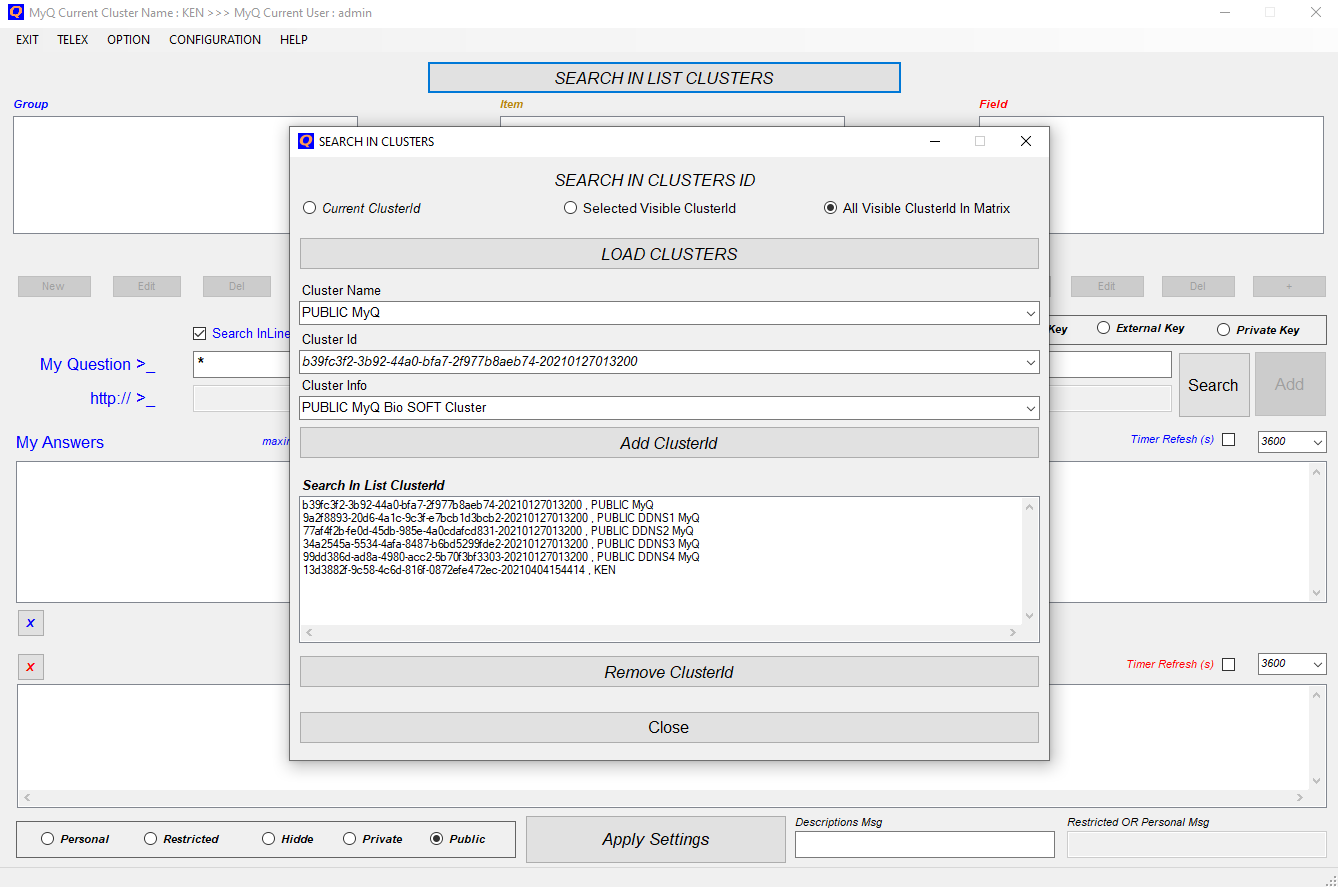Click the blue x button under My Answers

point(30,623)
